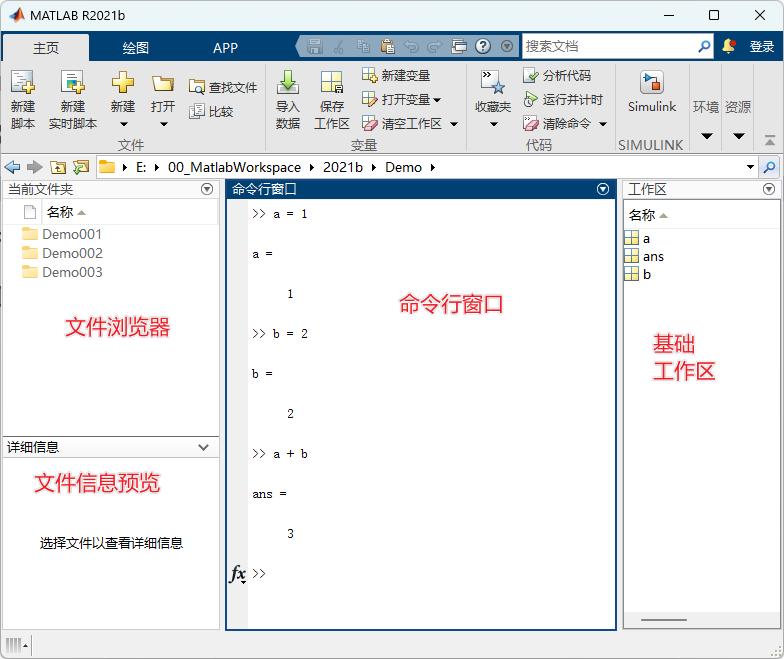Go forward with the gray right arrow
The image size is (784, 659).
point(34,167)
